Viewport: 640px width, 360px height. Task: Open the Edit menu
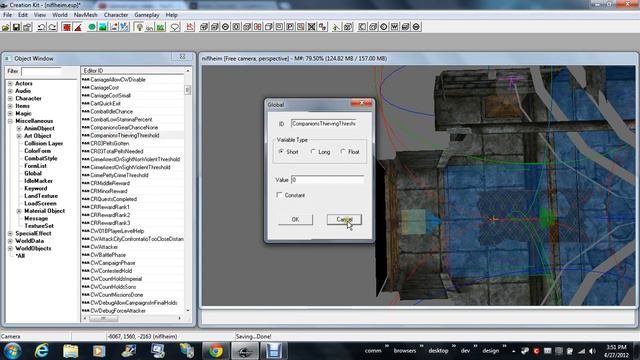[x=23, y=15]
